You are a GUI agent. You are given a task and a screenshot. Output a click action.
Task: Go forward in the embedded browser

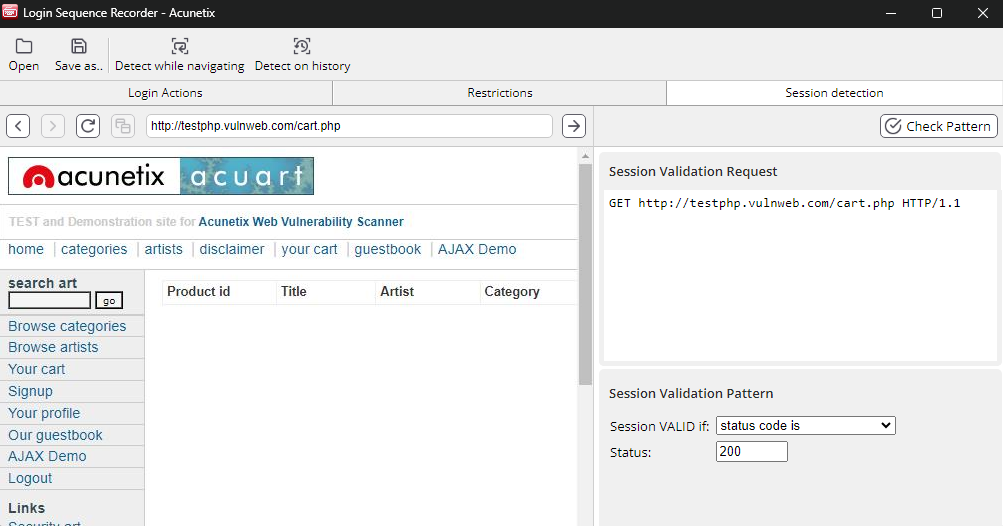53,126
